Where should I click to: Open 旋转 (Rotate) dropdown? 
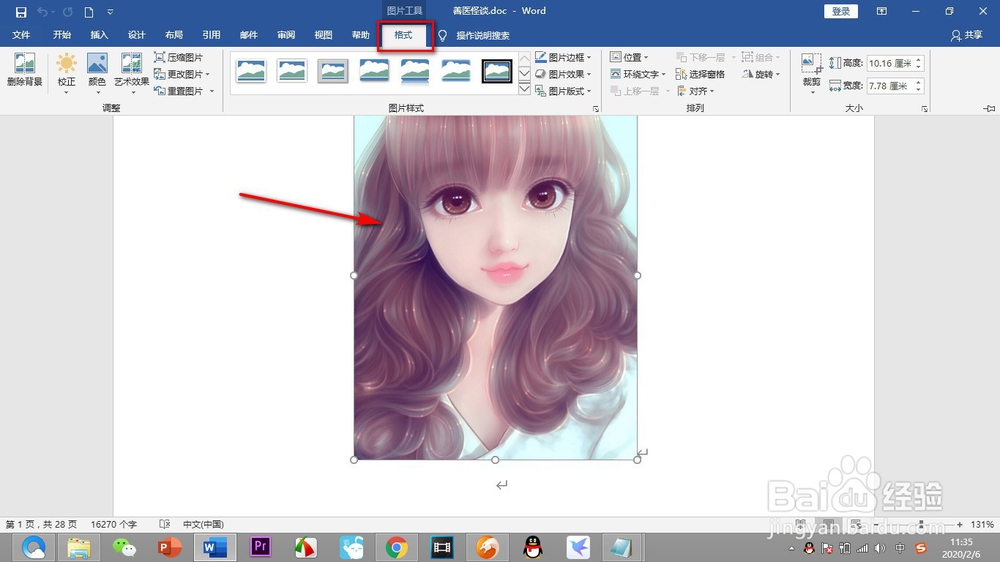click(761, 74)
